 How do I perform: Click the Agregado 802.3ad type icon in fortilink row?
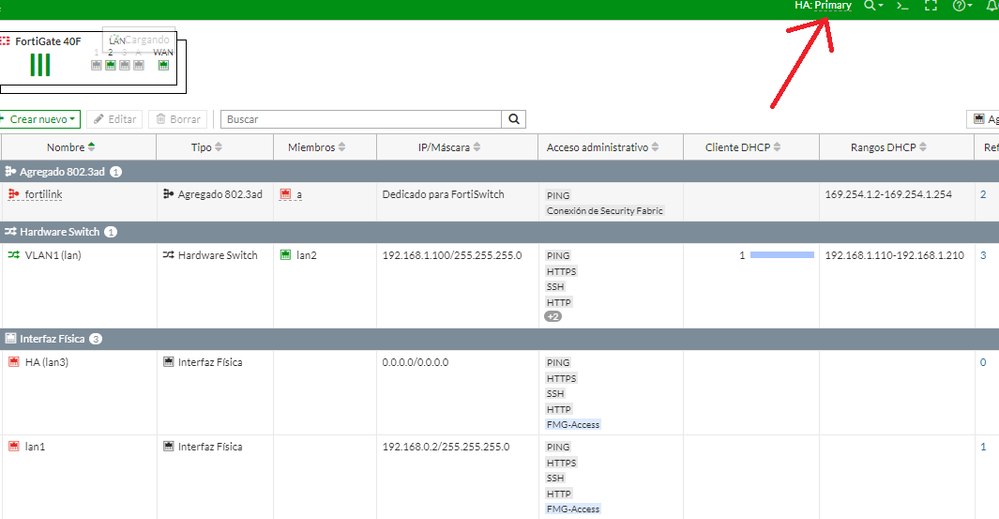coord(168,194)
